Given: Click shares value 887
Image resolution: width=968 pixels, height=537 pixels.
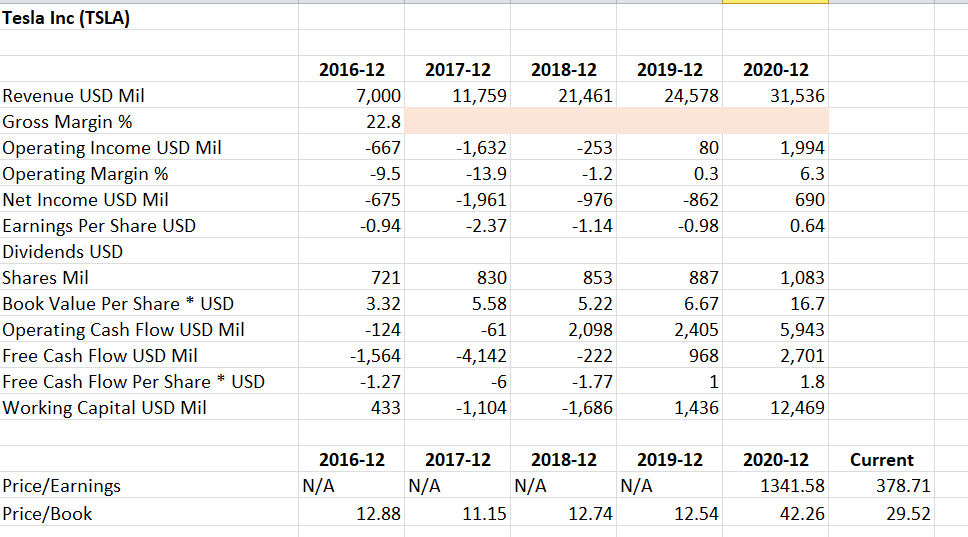Looking at the screenshot, I should tap(704, 277).
